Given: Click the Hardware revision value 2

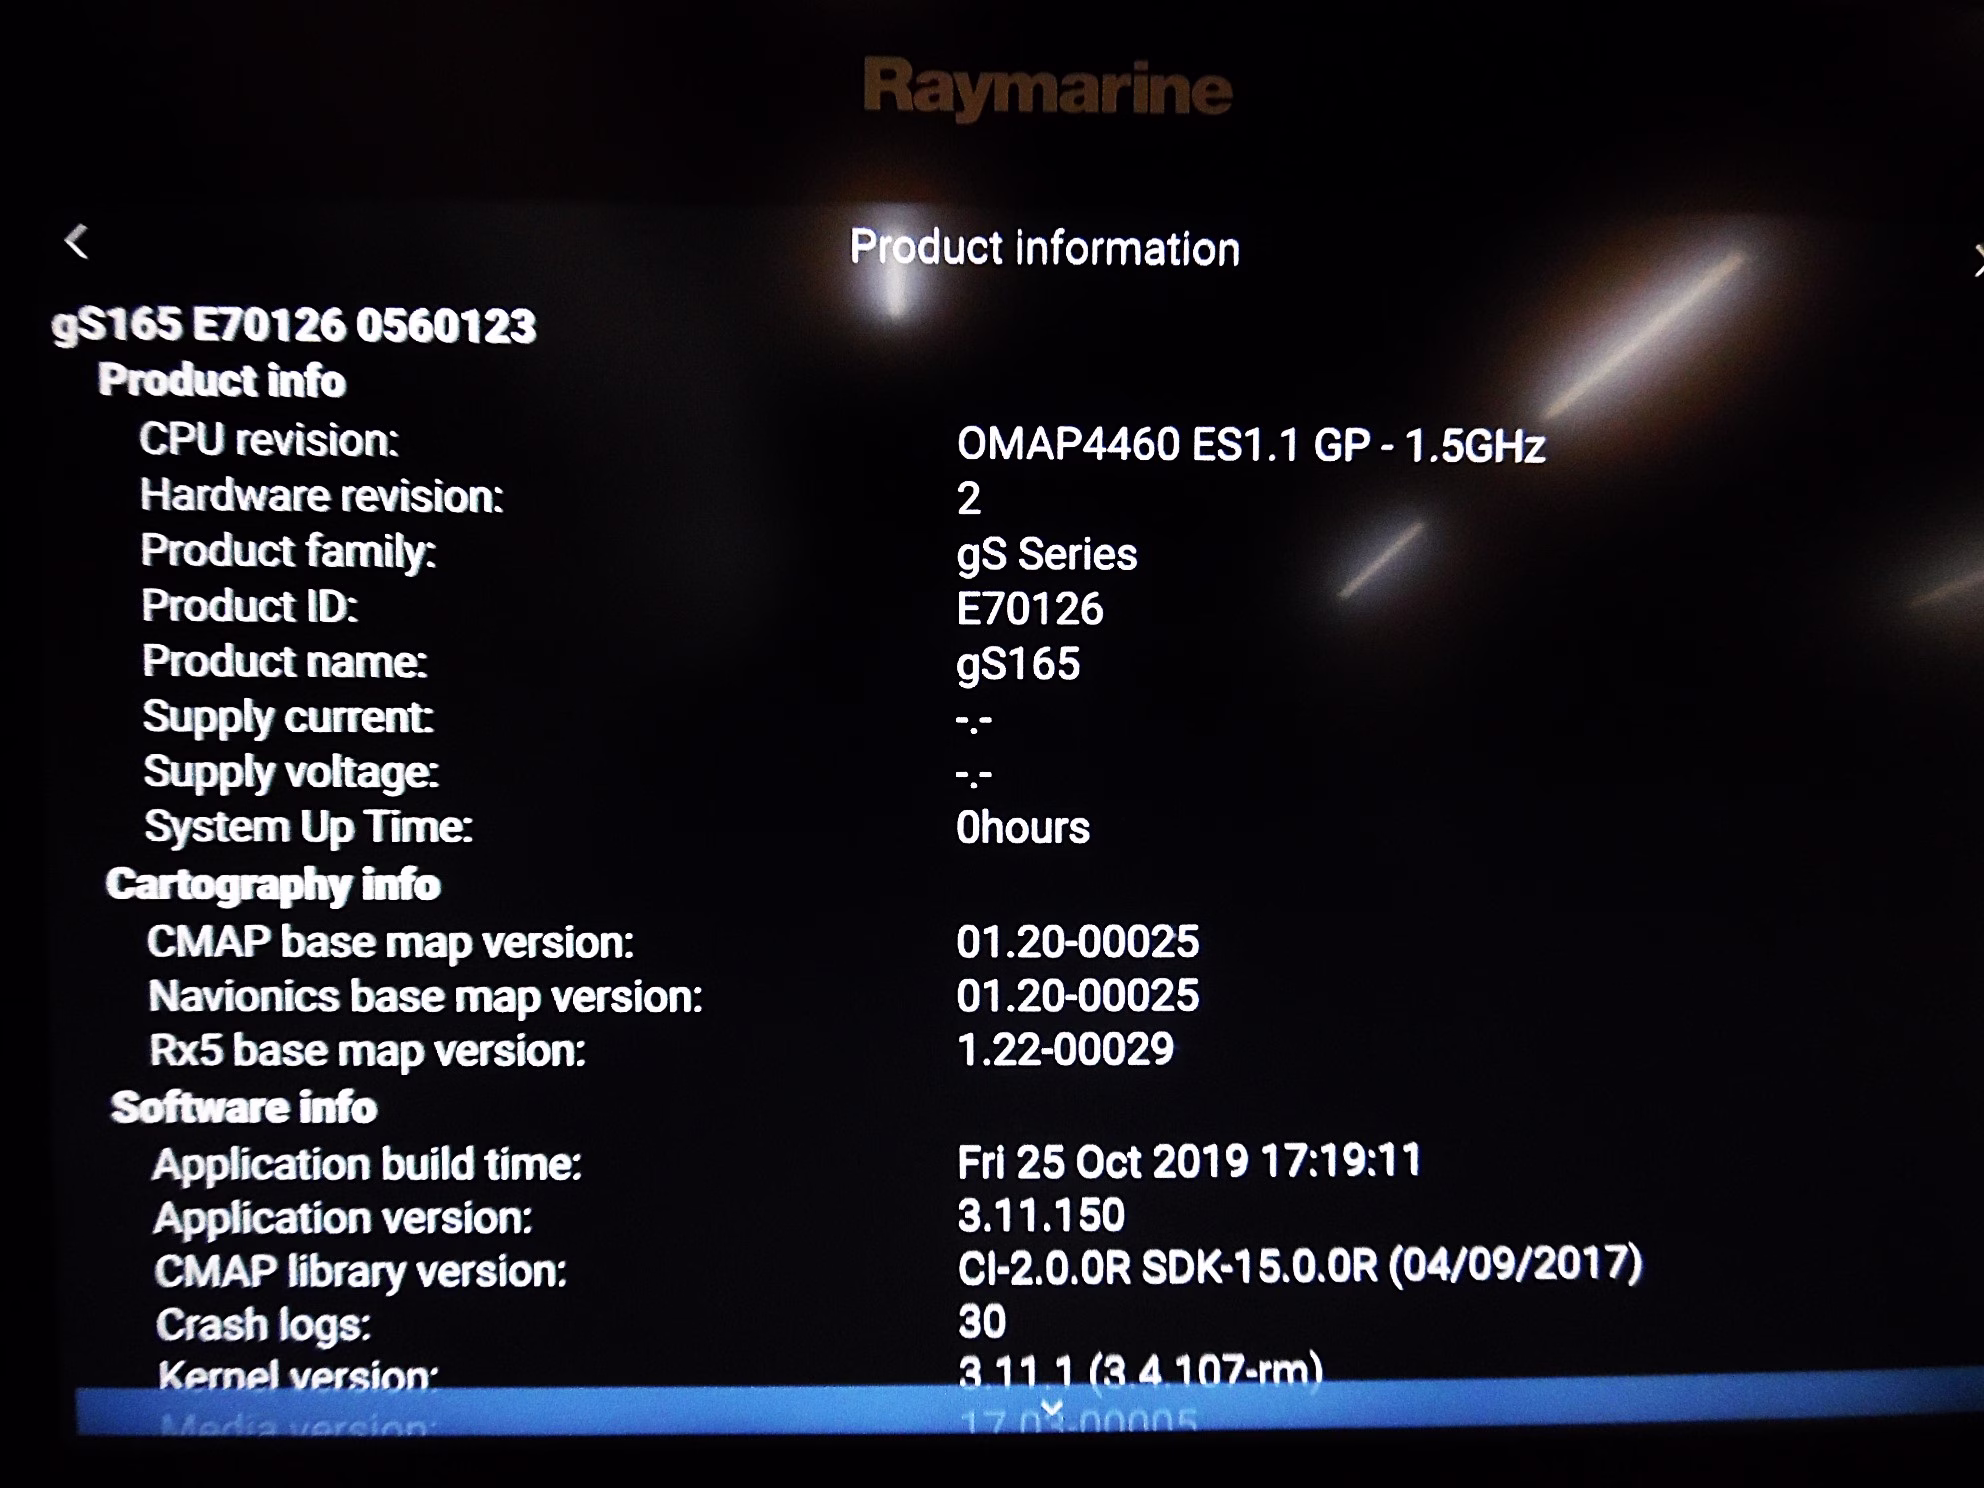Looking at the screenshot, I should (x=969, y=499).
